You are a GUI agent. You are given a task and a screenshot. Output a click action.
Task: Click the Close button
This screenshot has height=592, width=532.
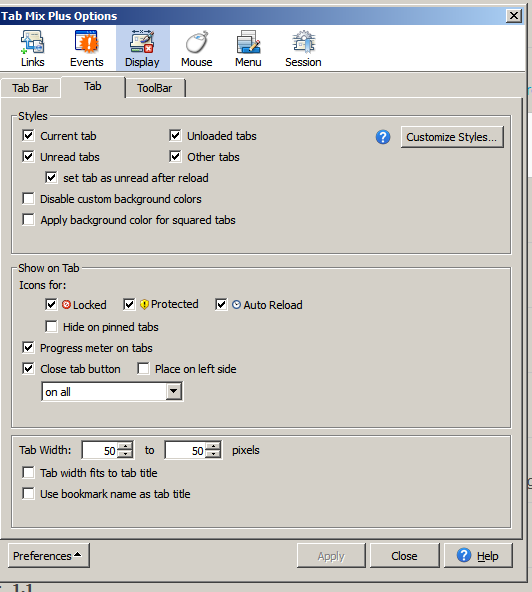[x=404, y=556]
